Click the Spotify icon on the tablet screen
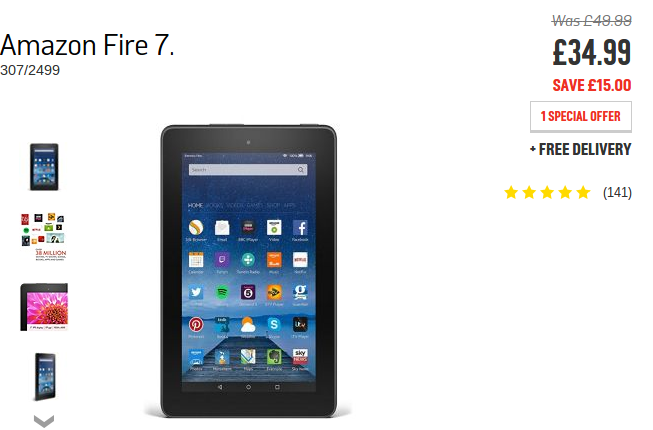 click(222, 292)
